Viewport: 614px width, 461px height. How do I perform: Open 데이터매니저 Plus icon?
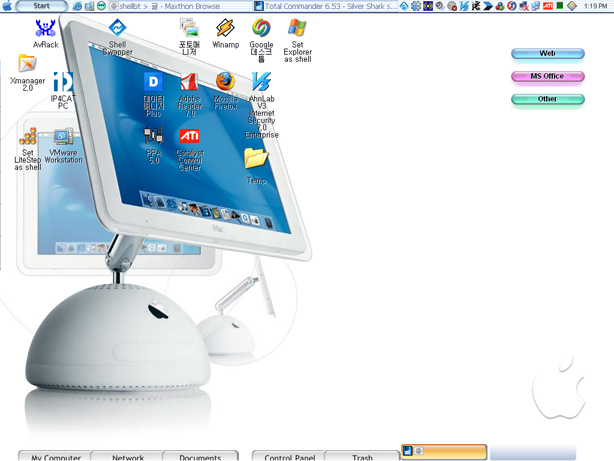[x=154, y=94]
